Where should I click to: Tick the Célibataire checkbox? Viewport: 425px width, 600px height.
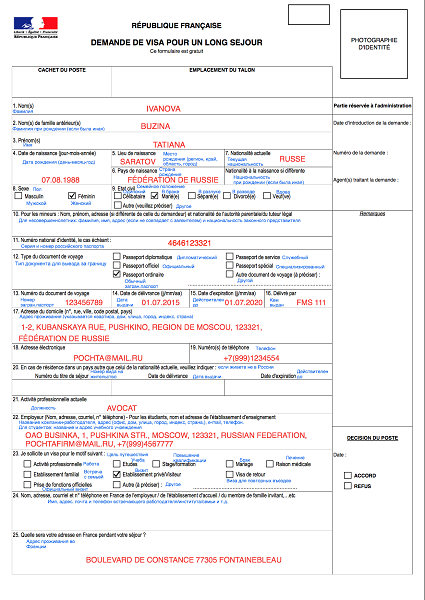(x=118, y=196)
